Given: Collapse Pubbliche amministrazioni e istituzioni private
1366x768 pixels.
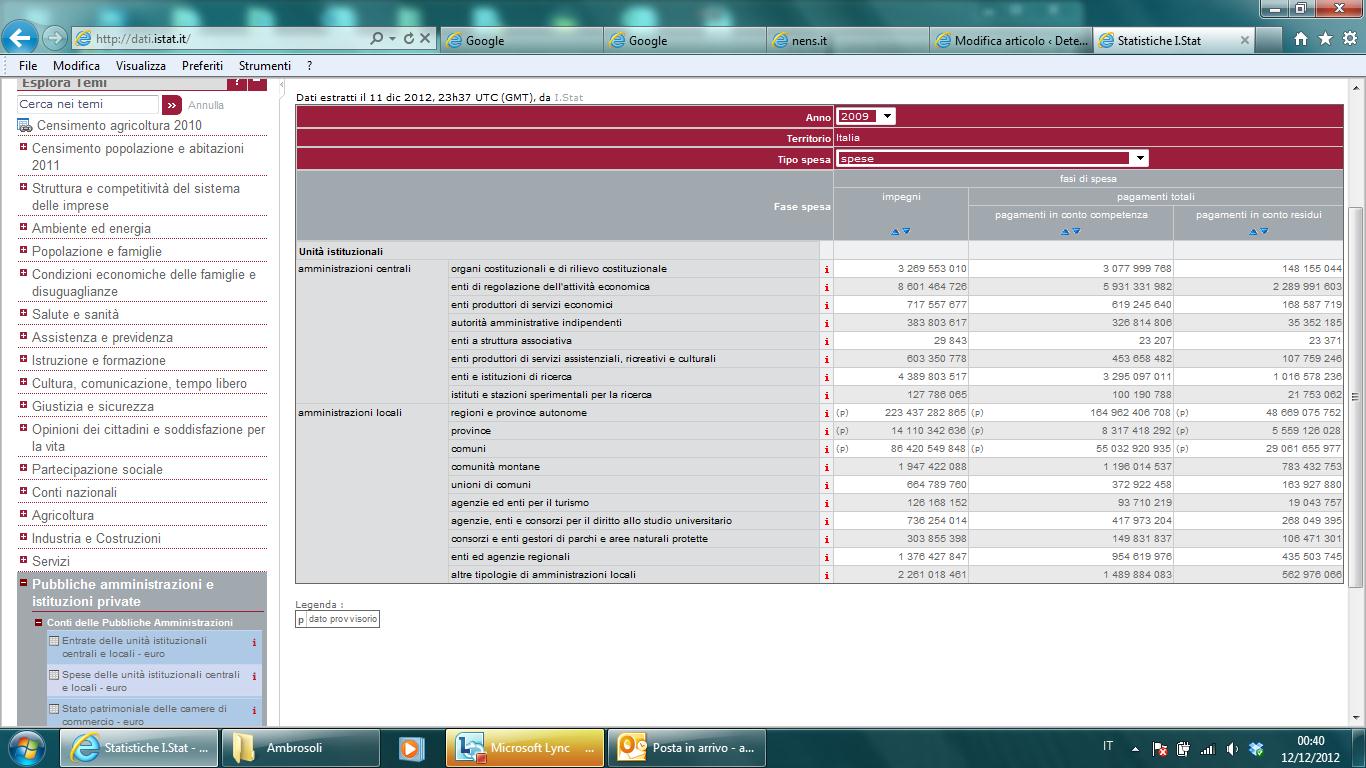Looking at the screenshot, I should tap(23, 583).
